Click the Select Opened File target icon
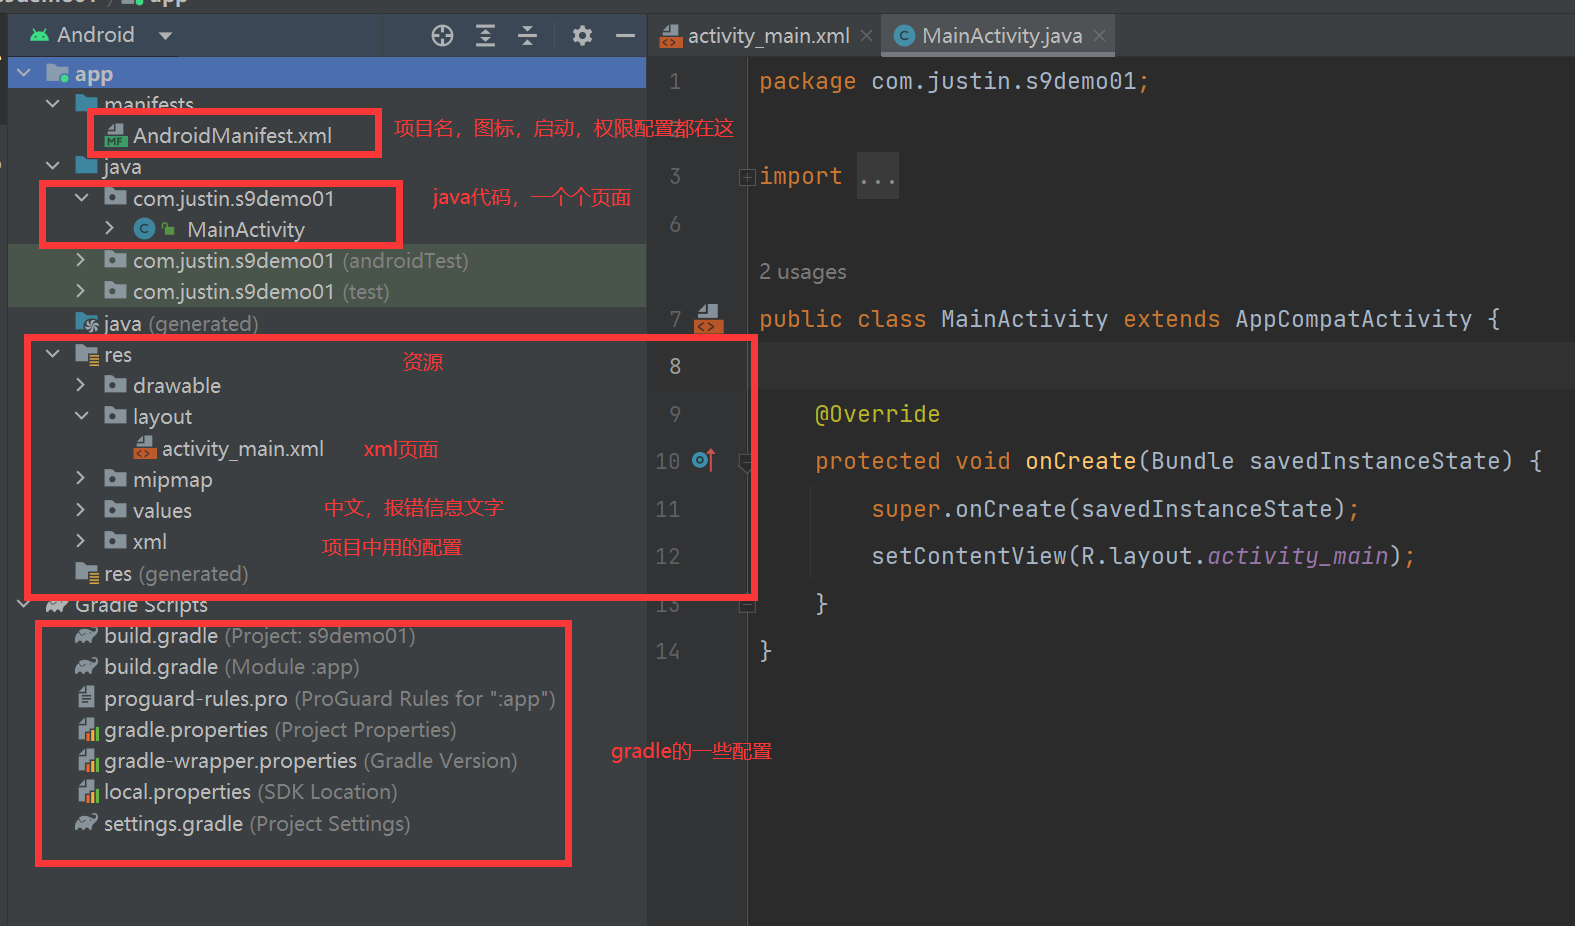 click(442, 36)
